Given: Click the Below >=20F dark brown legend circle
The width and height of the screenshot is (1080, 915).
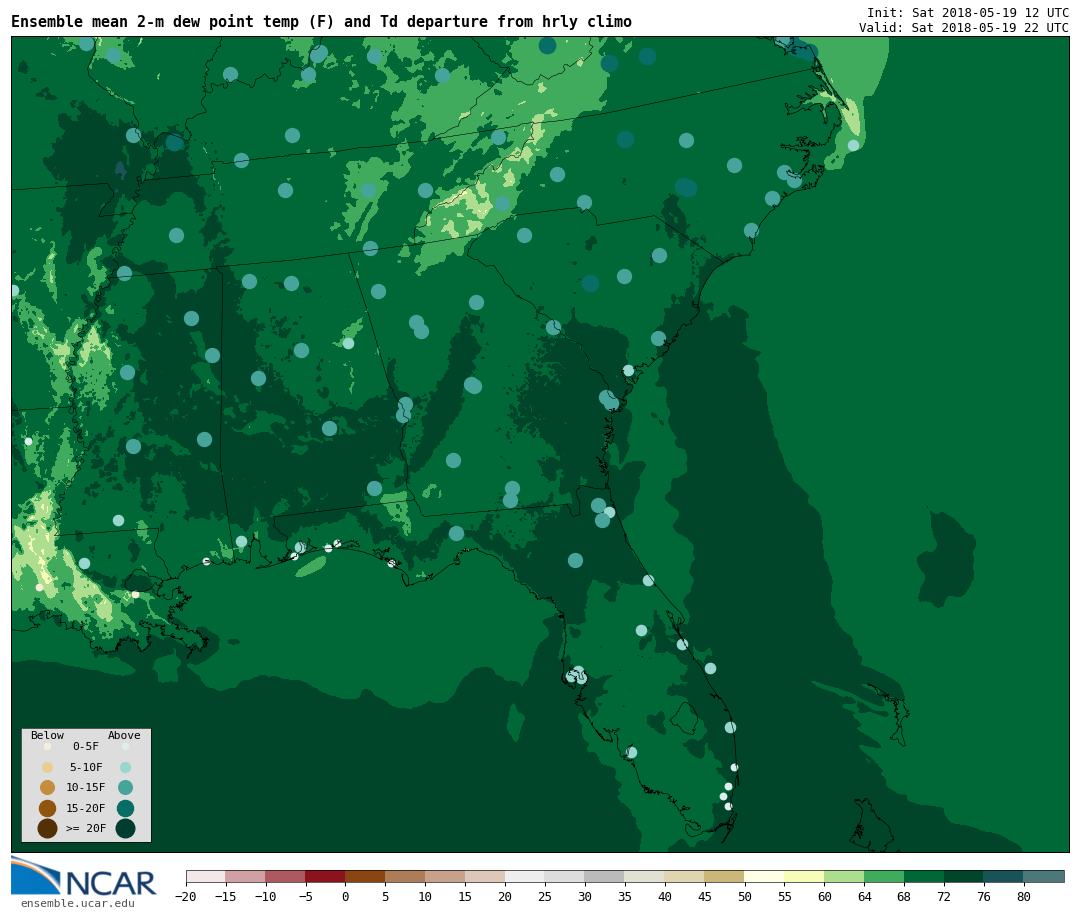Looking at the screenshot, I should [48, 829].
